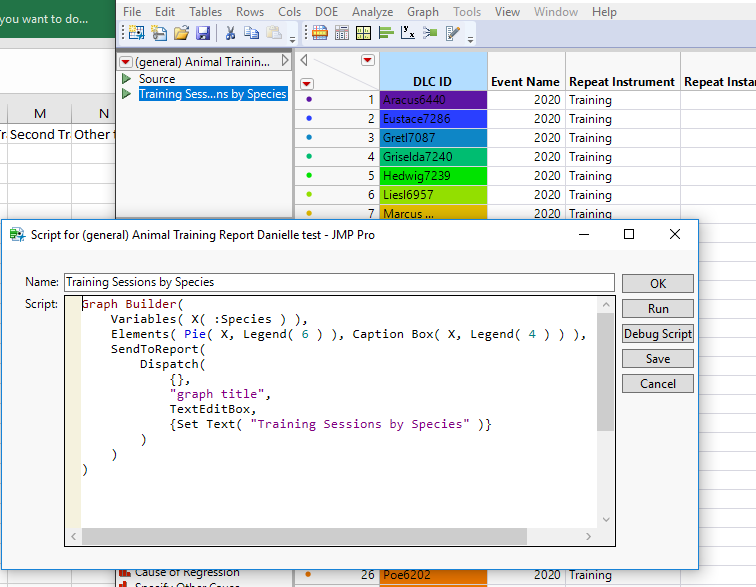Open the DOE menu
756x587 pixels.
coord(326,12)
